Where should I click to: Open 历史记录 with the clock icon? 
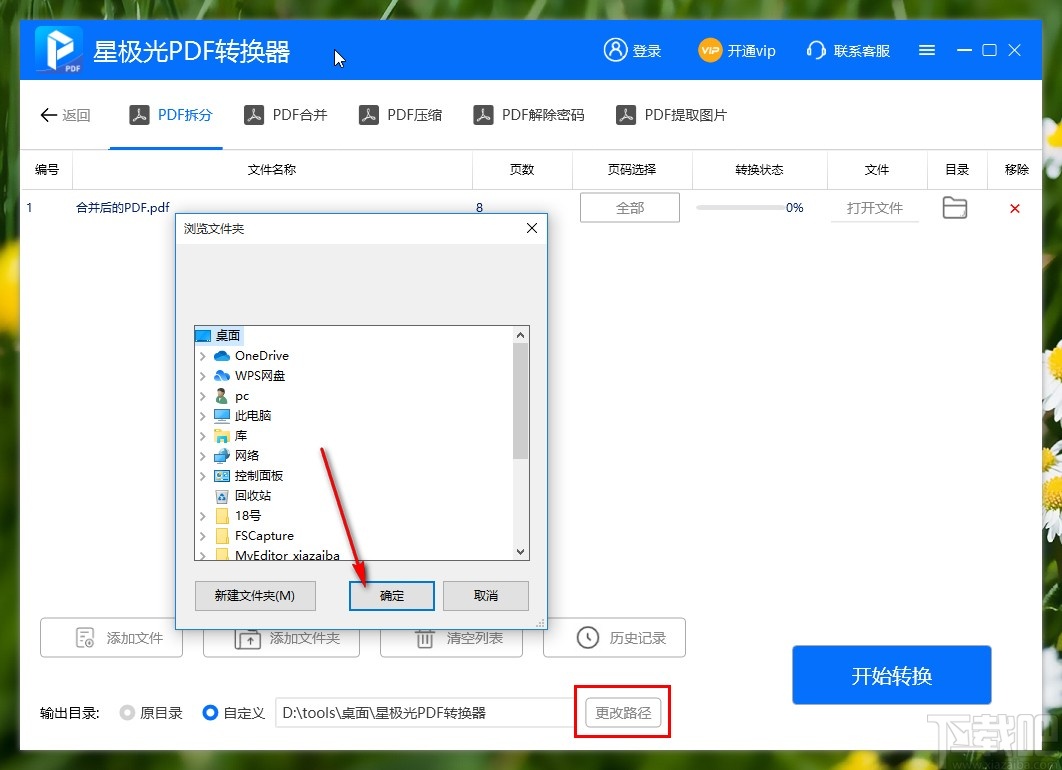(585, 638)
